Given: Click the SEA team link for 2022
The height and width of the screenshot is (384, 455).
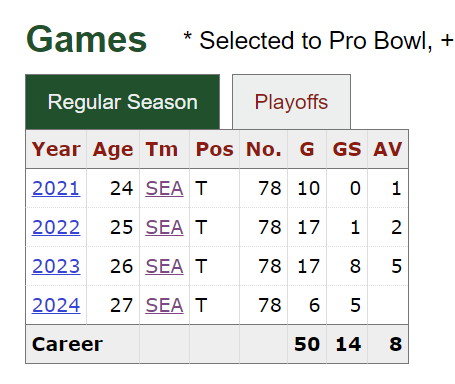Looking at the screenshot, I should pos(164,227).
